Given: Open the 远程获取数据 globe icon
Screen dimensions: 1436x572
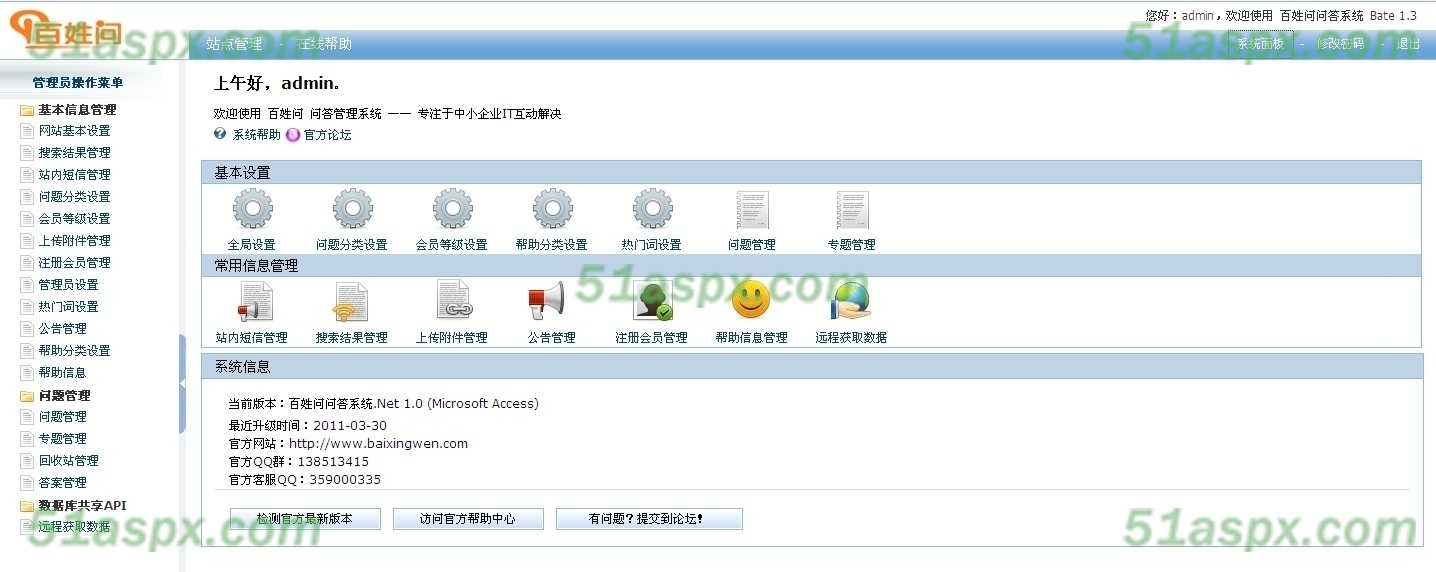Looking at the screenshot, I should [x=852, y=300].
